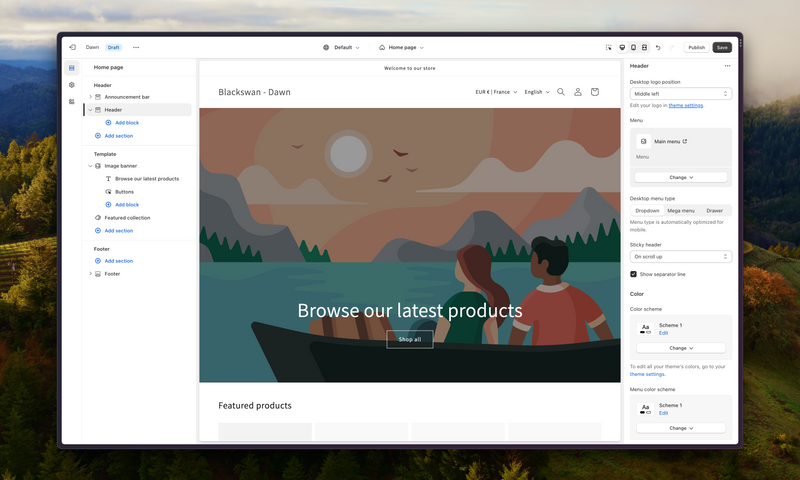This screenshot has width=800, height=480.
Task: Expand the Announcement bar section
Action: pos(90,97)
